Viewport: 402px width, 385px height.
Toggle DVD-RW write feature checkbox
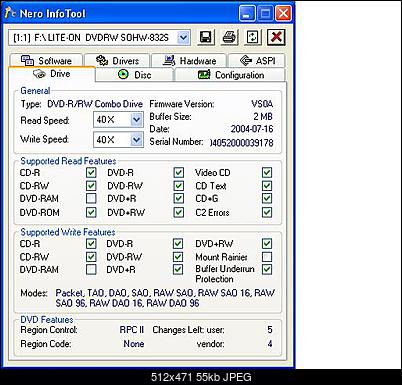(178, 257)
